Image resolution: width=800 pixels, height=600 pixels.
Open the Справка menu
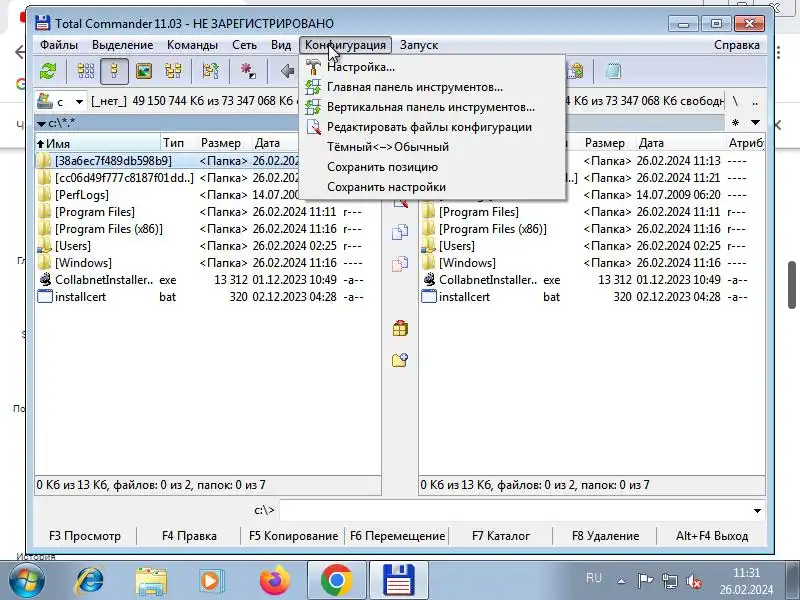[x=737, y=45]
